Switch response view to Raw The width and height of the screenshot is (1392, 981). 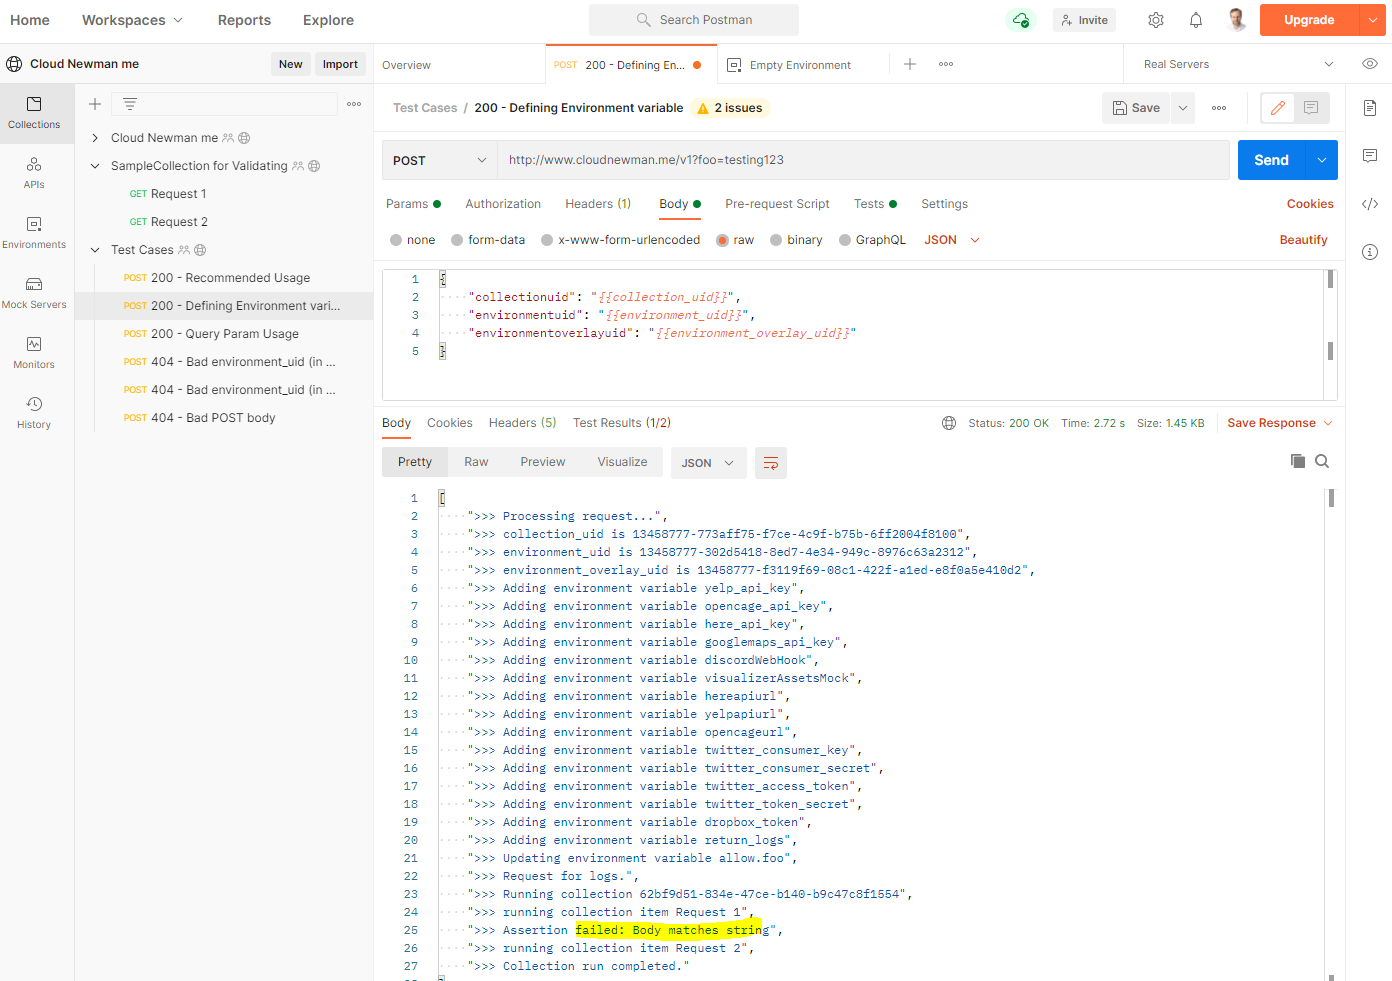tap(476, 462)
